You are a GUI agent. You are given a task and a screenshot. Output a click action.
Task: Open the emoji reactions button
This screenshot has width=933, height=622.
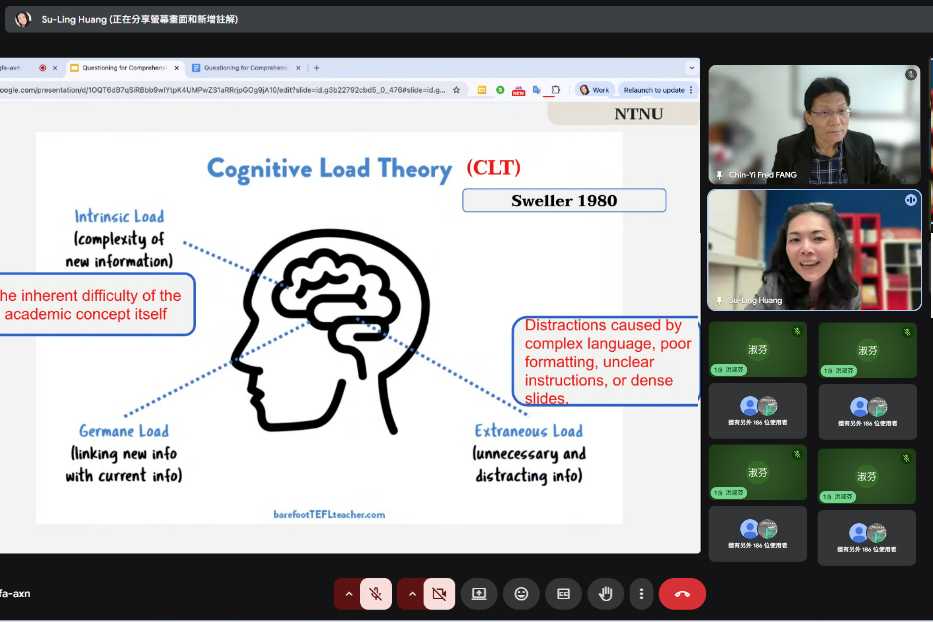521,594
